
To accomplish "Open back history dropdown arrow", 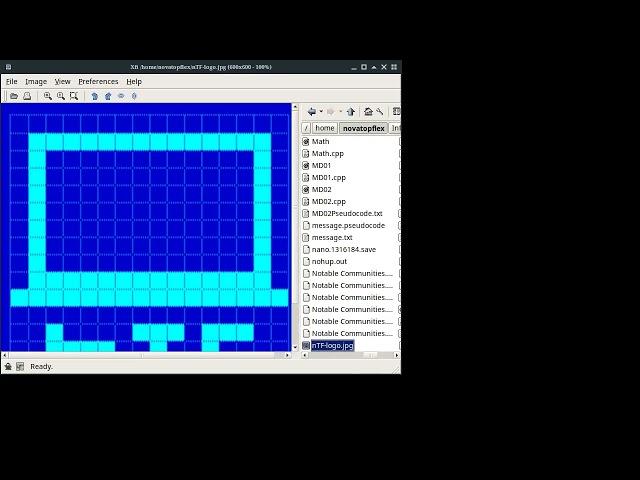I will [x=321, y=111].
